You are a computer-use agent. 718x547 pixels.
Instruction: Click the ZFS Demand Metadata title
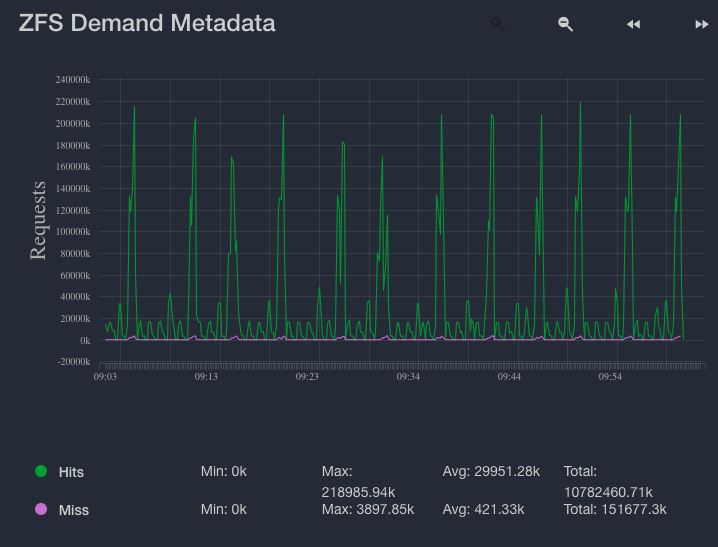(x=147, y=23)
